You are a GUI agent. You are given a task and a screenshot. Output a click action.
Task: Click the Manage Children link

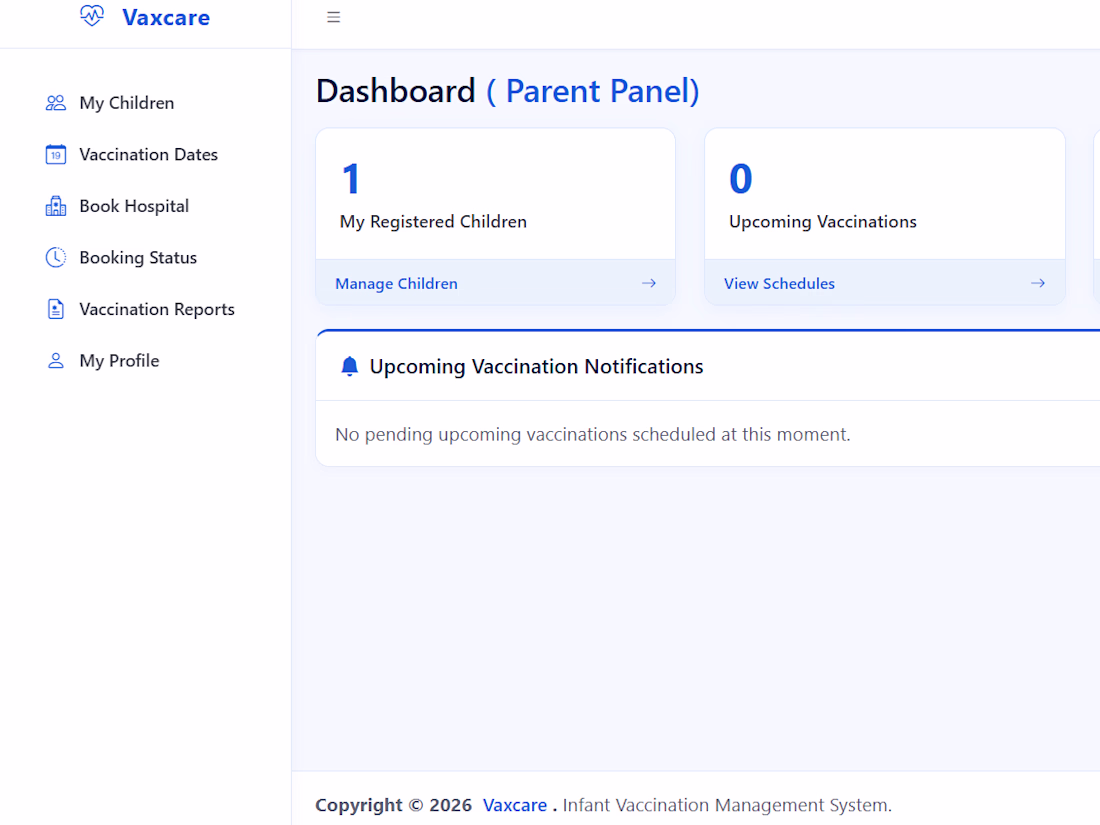396,283
